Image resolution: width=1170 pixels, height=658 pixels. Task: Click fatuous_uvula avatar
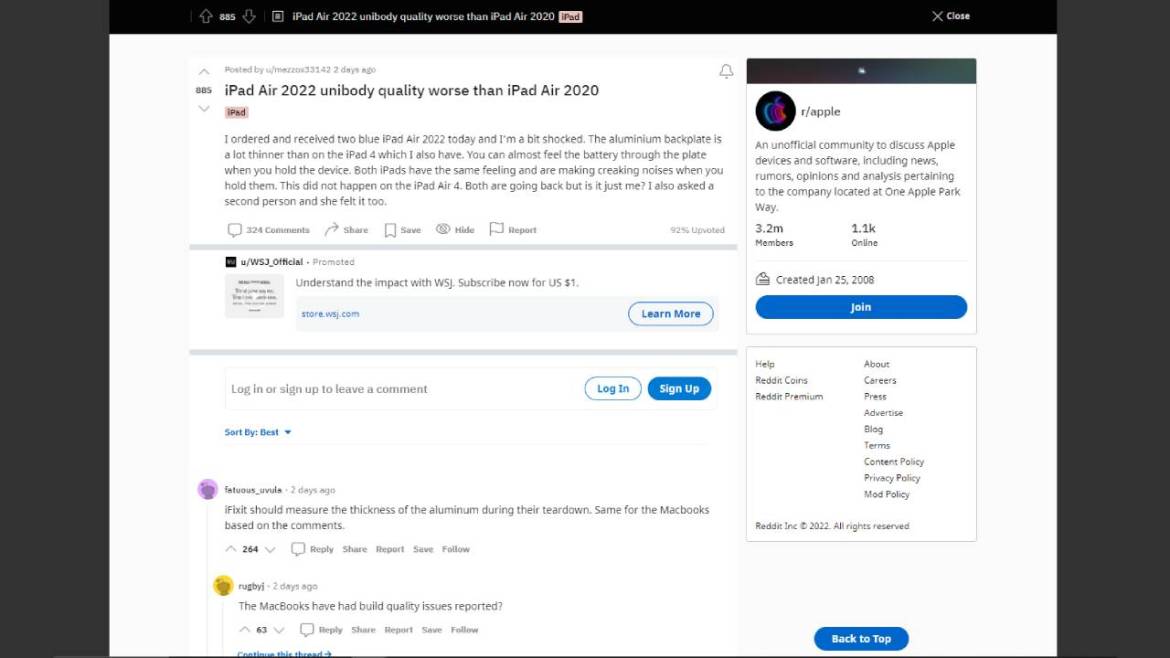[207, 489]
